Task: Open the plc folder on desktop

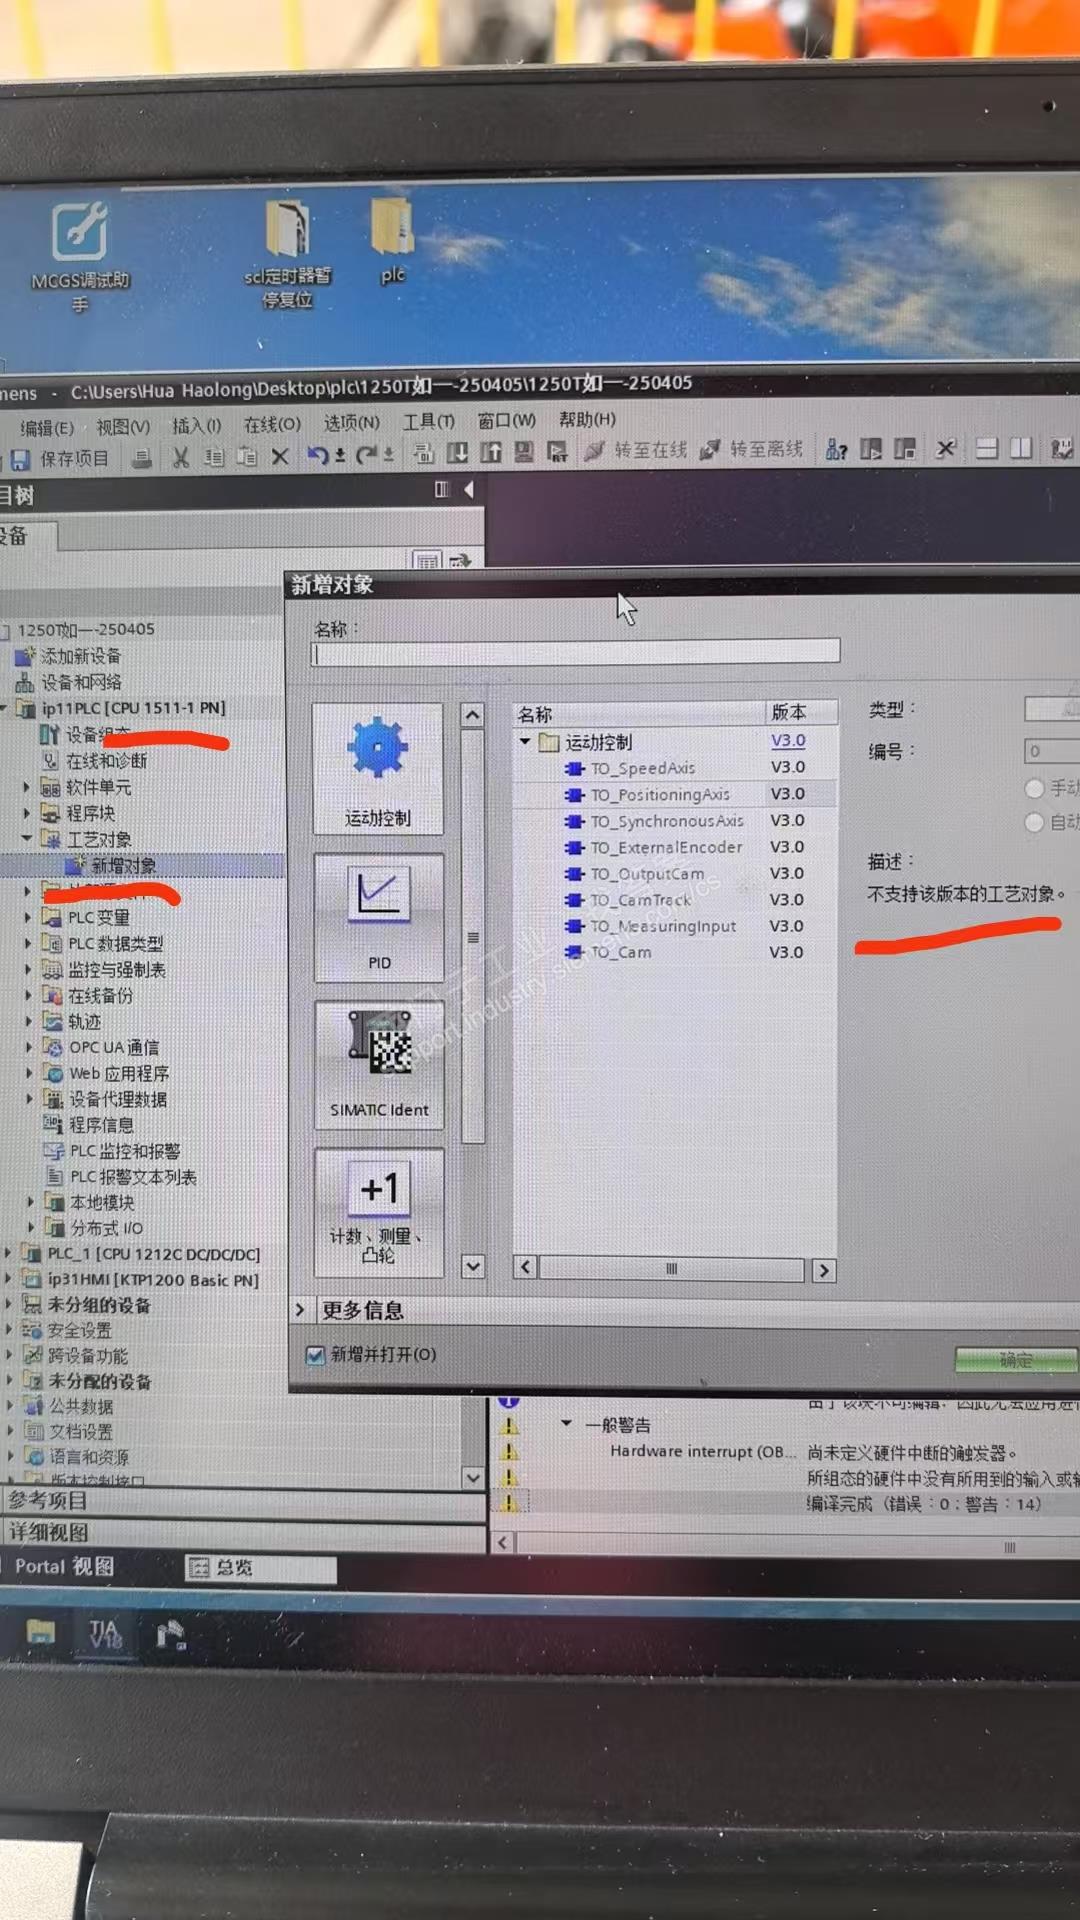Action: [x=393, y=240]
